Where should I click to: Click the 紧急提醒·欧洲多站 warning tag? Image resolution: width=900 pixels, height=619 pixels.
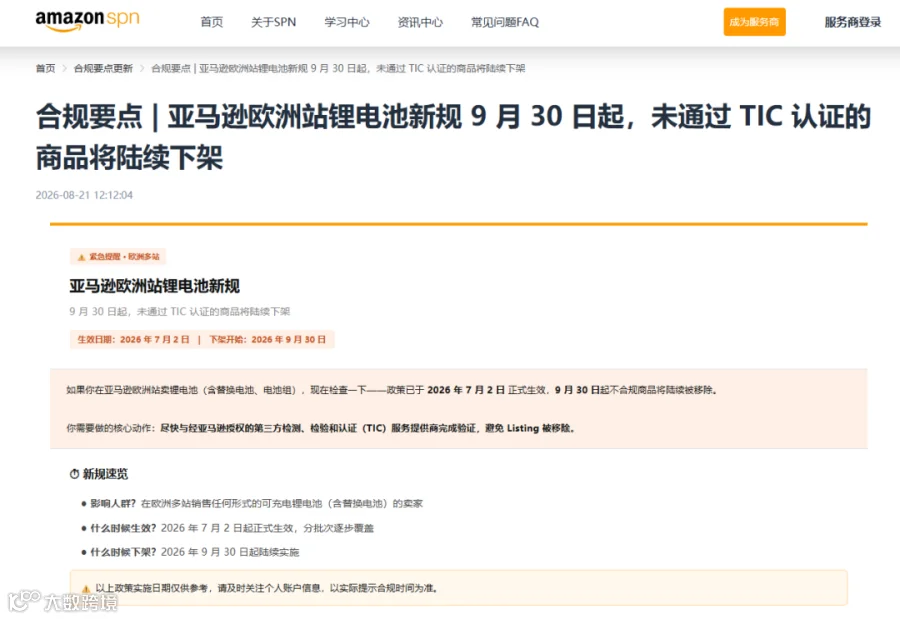[118, 257]
